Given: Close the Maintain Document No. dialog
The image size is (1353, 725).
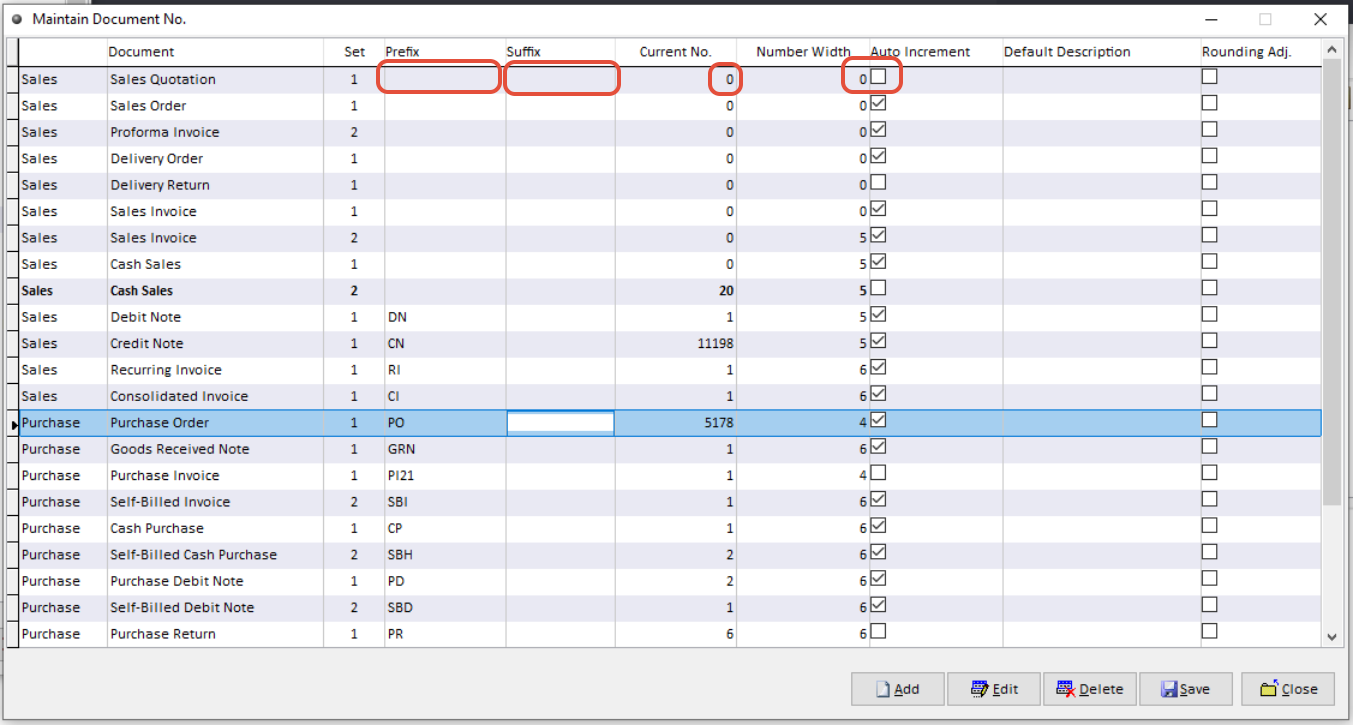Looking at the screenshot, I should (1288, 689).
